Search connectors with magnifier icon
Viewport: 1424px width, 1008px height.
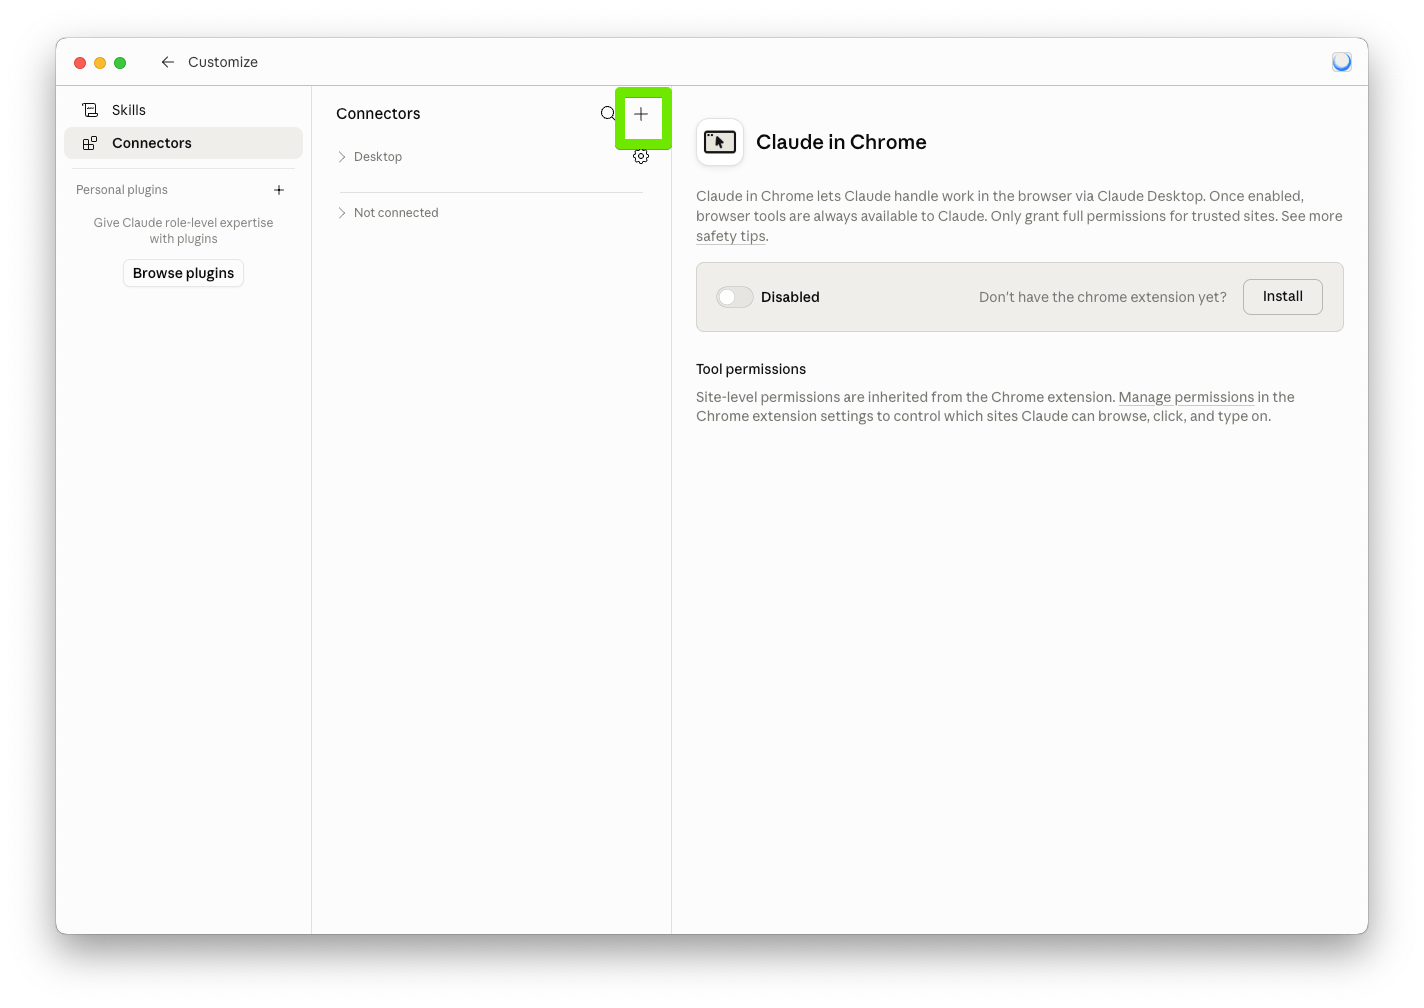608,114
